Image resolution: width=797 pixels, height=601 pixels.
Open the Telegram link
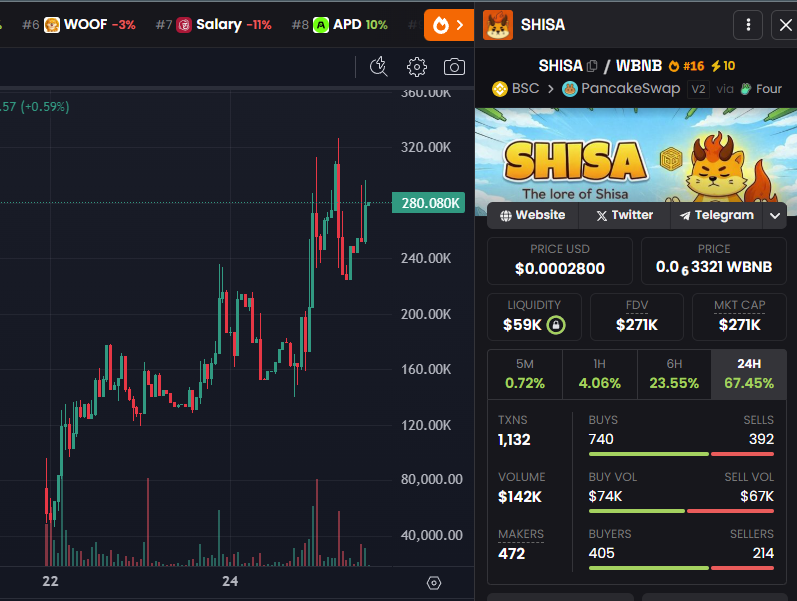(717, 215)
